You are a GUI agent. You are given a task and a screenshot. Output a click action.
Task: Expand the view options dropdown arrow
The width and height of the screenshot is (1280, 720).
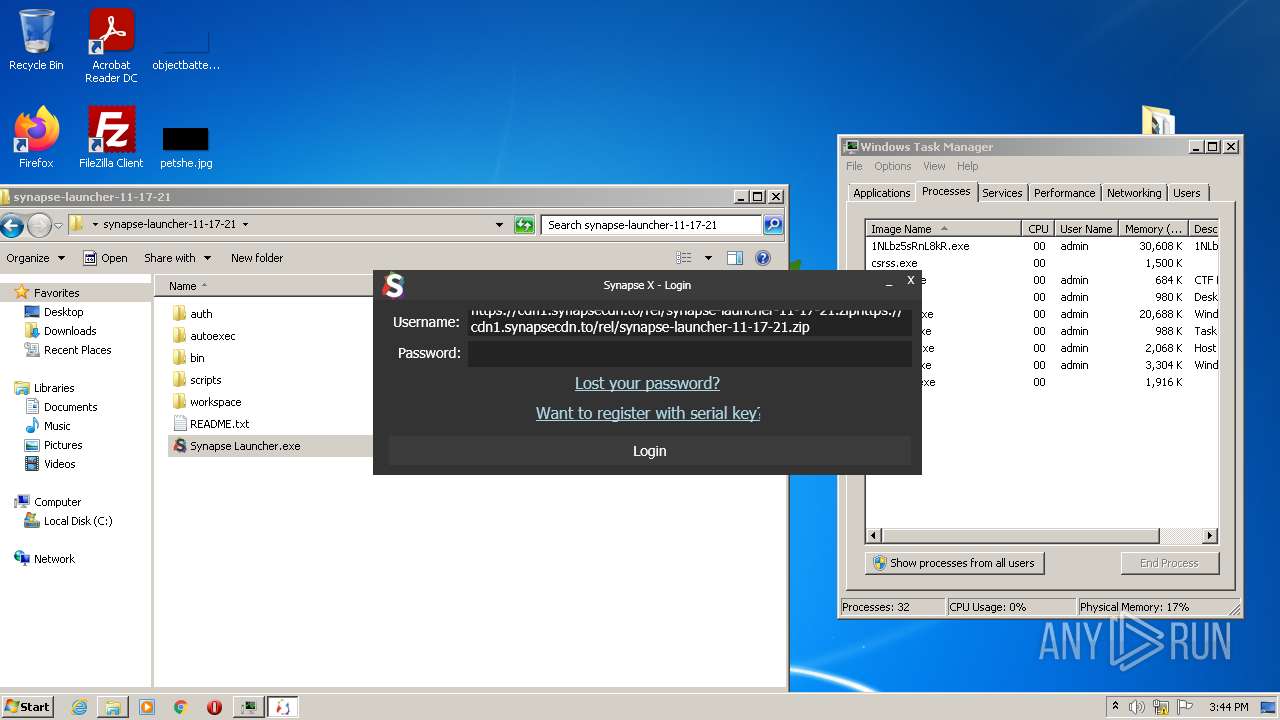[x=708, y=258]
